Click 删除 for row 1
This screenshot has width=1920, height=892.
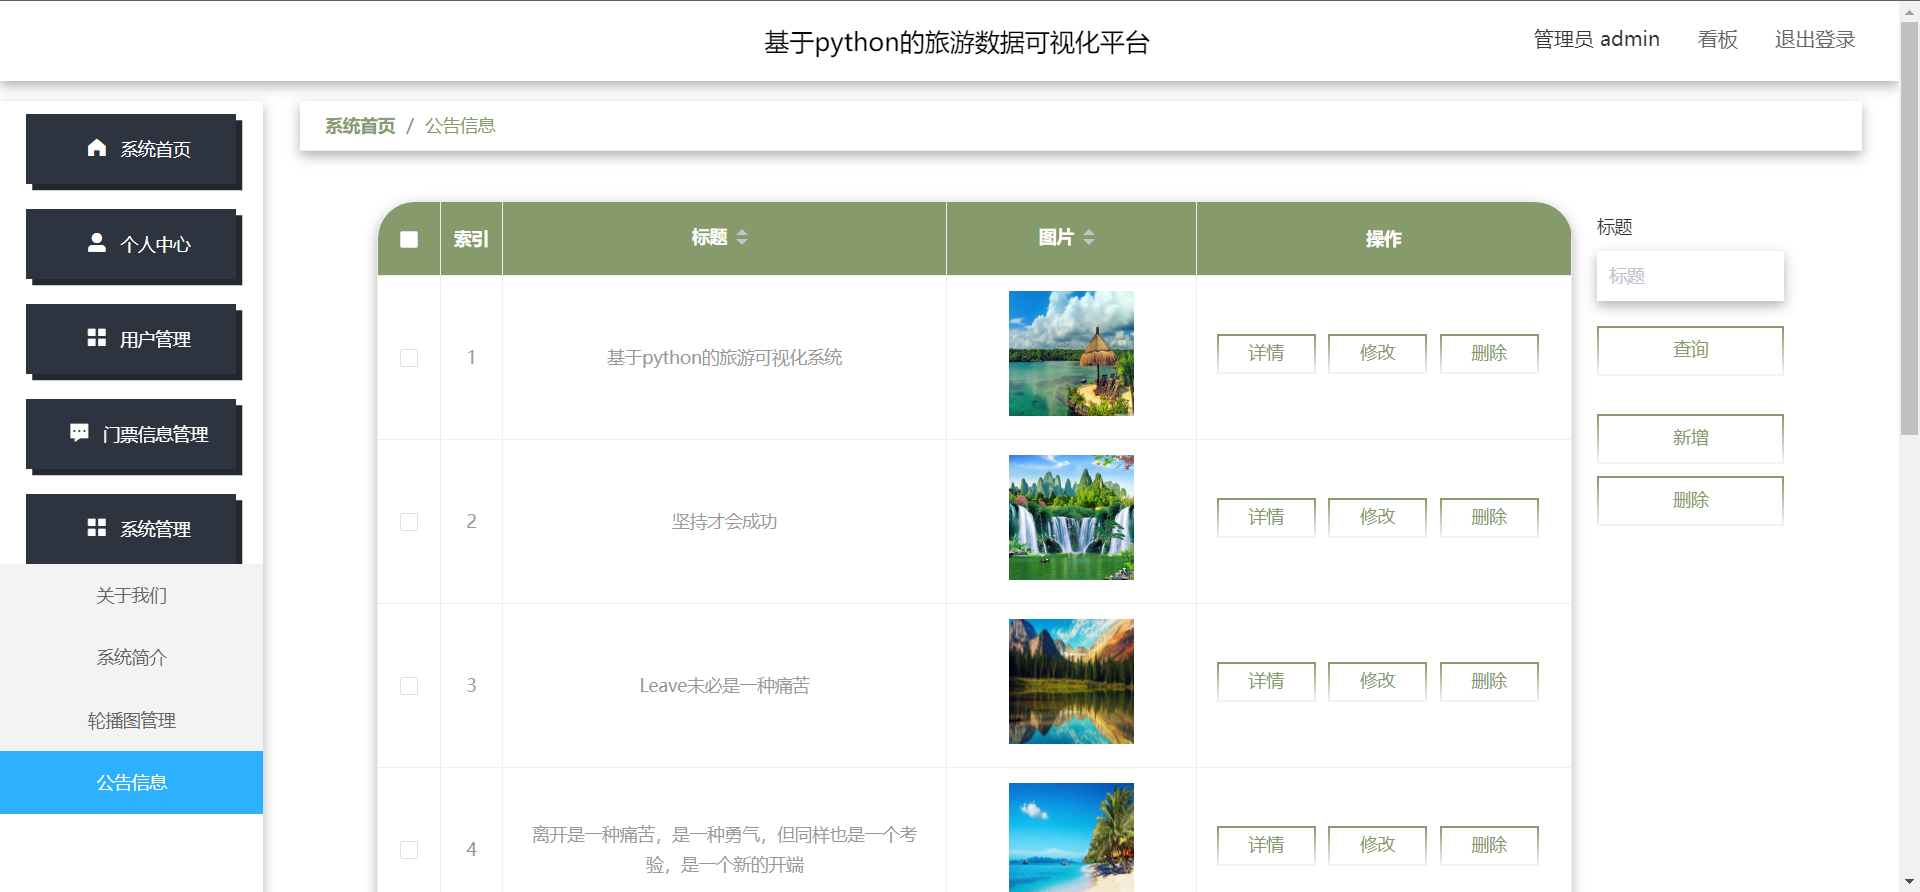click(1489, 353)
